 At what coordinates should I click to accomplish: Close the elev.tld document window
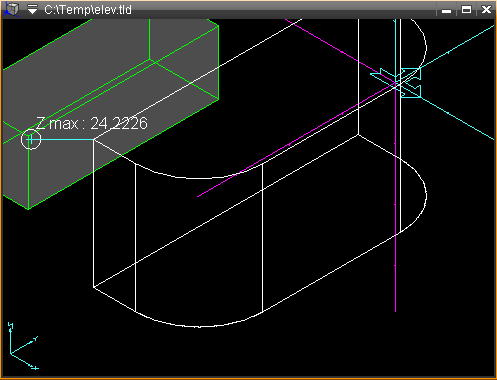pos(486,10)
